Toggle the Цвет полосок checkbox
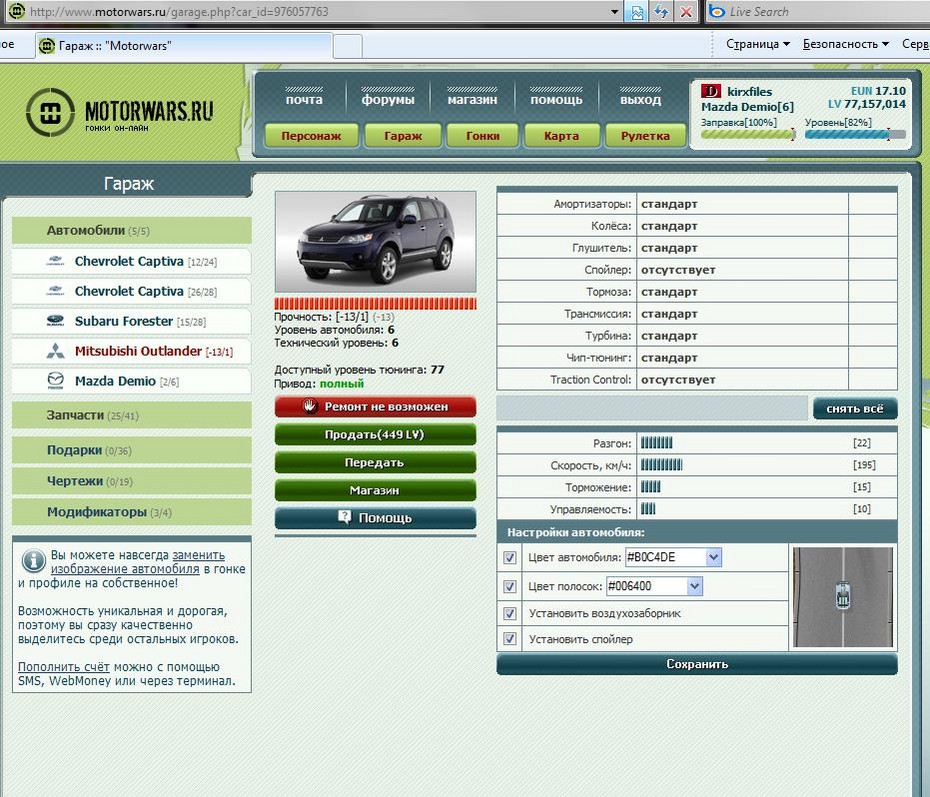The width and height of the screenshot is (930, 797). (x=509, y=586)
